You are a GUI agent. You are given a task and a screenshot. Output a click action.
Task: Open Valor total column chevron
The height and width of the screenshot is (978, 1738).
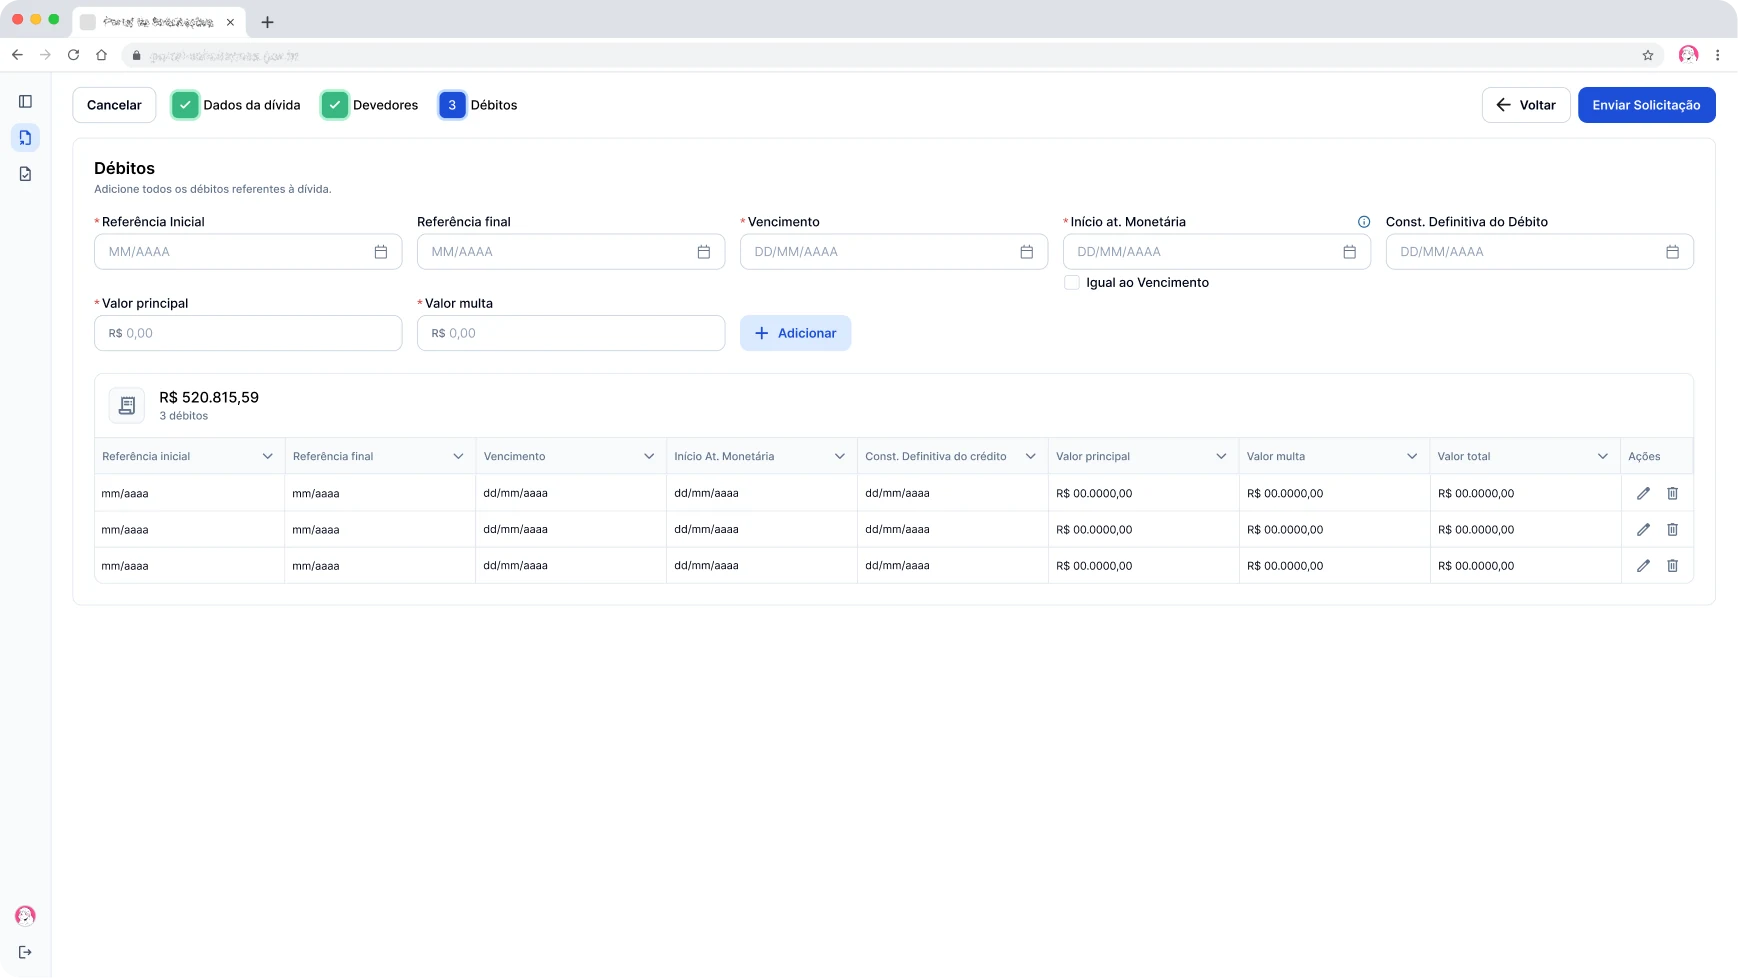point(1602,456)
